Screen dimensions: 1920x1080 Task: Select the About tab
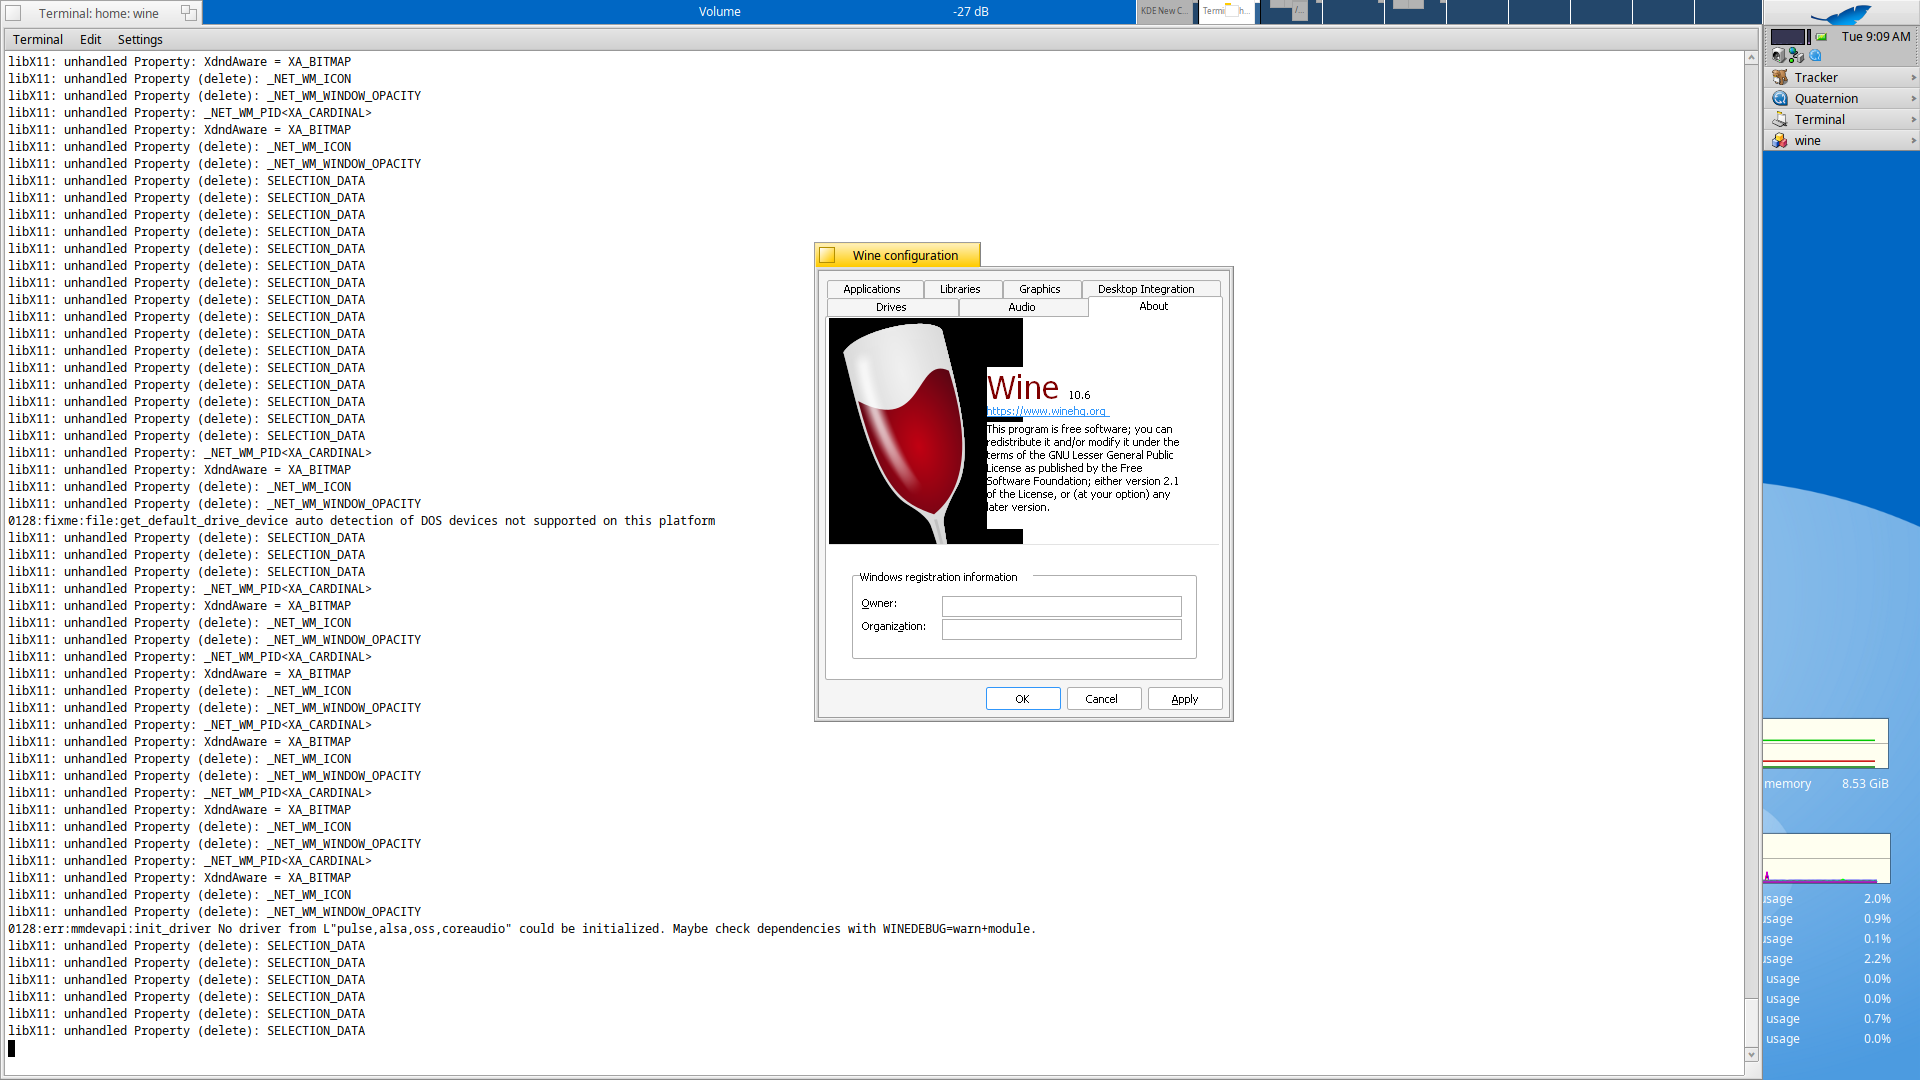click(1154, 307)
